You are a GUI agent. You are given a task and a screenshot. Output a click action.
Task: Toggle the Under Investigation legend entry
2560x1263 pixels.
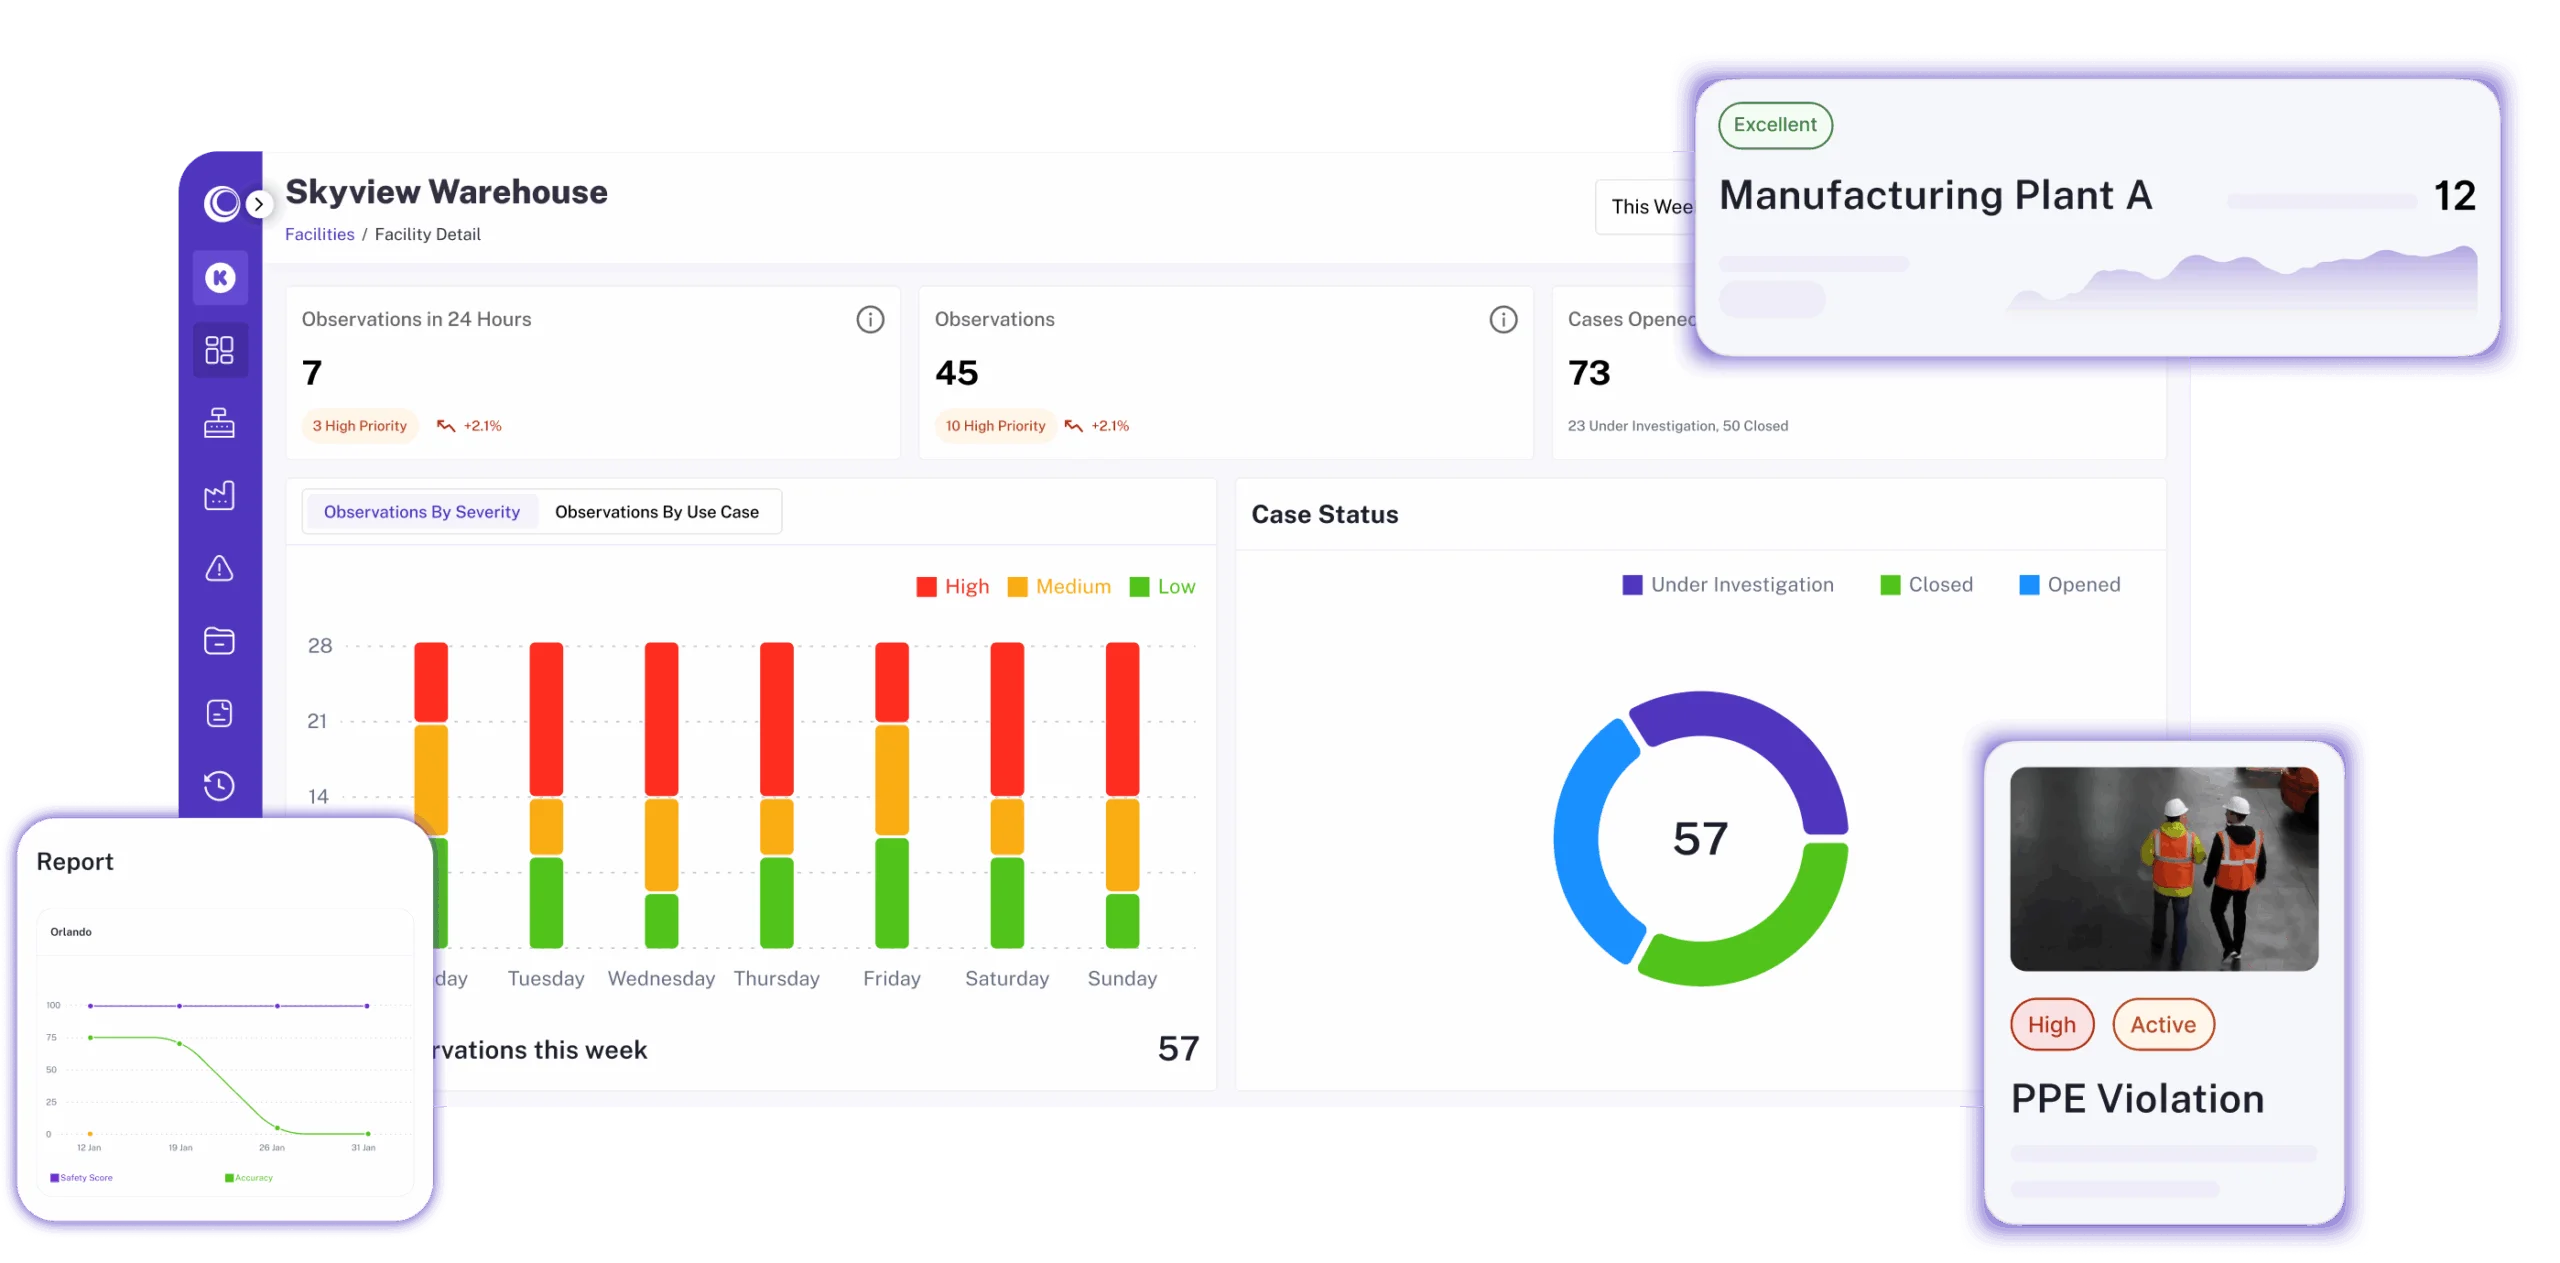tap(1728, 585)
